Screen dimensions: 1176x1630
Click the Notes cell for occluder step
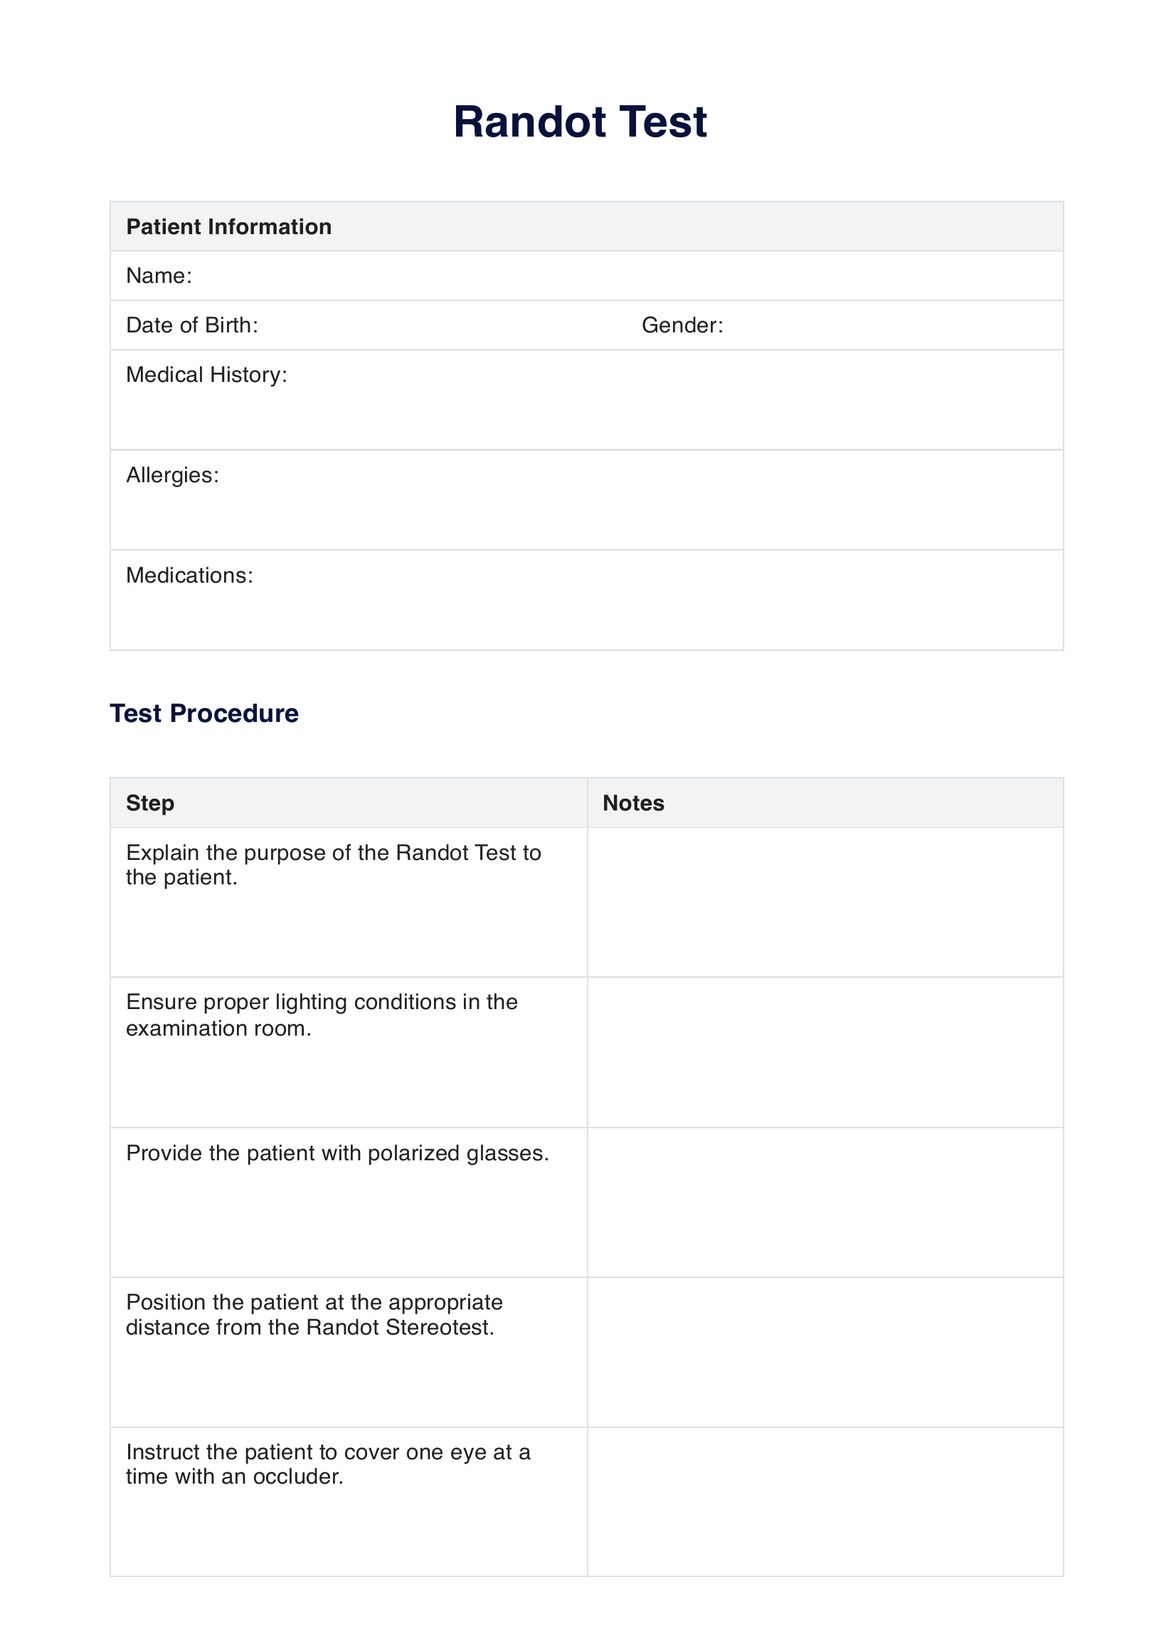825,1502
